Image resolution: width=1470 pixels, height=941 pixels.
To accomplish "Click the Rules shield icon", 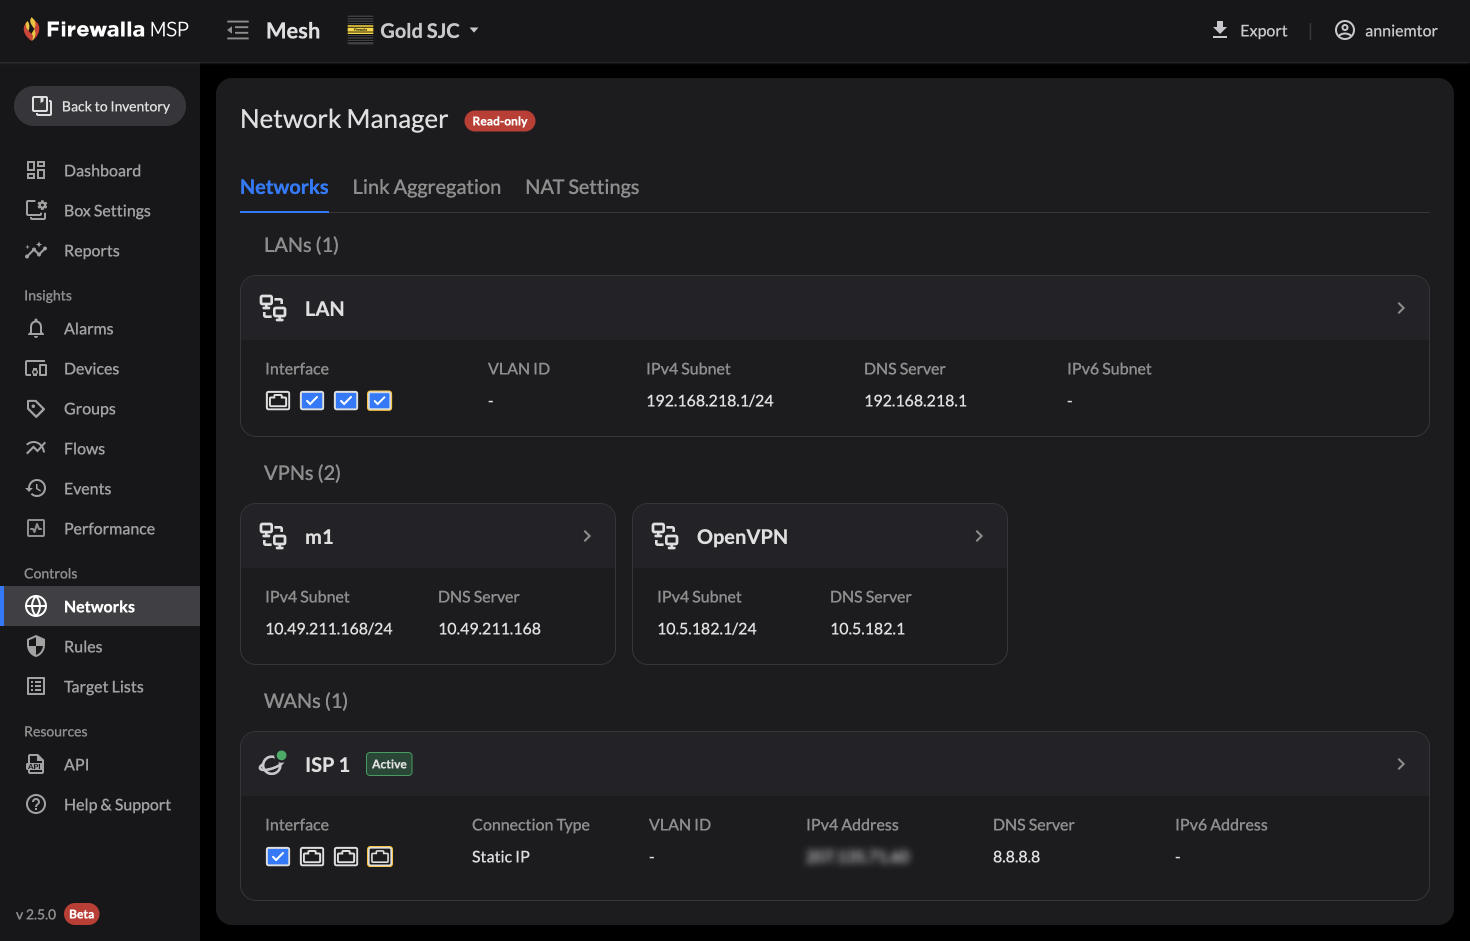I will click(x=36, y=646).
